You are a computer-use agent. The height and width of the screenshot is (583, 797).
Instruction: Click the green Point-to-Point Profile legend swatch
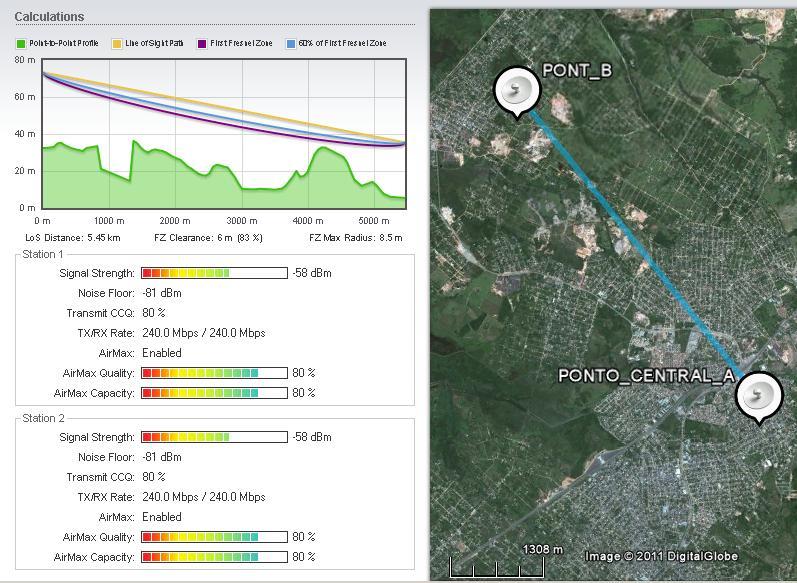[21, 44]
